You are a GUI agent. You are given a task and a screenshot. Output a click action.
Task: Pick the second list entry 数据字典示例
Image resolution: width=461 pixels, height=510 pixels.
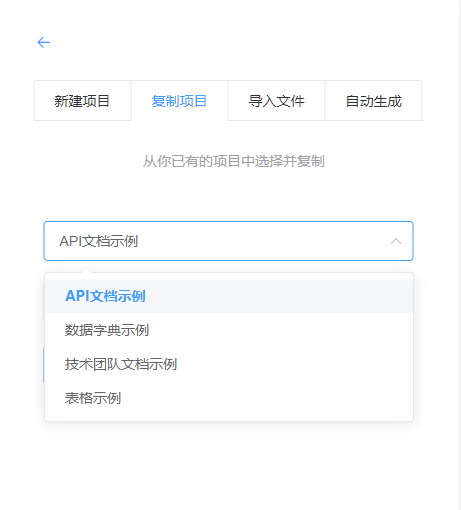click(x=229, y=330)
